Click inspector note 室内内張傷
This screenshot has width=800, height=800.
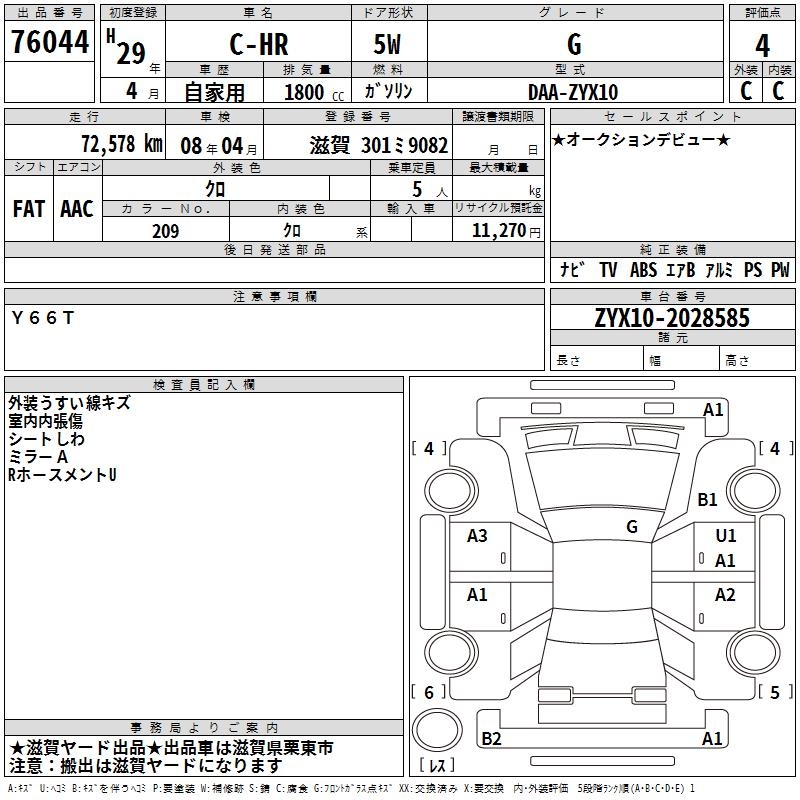click(x=45, y=421)
